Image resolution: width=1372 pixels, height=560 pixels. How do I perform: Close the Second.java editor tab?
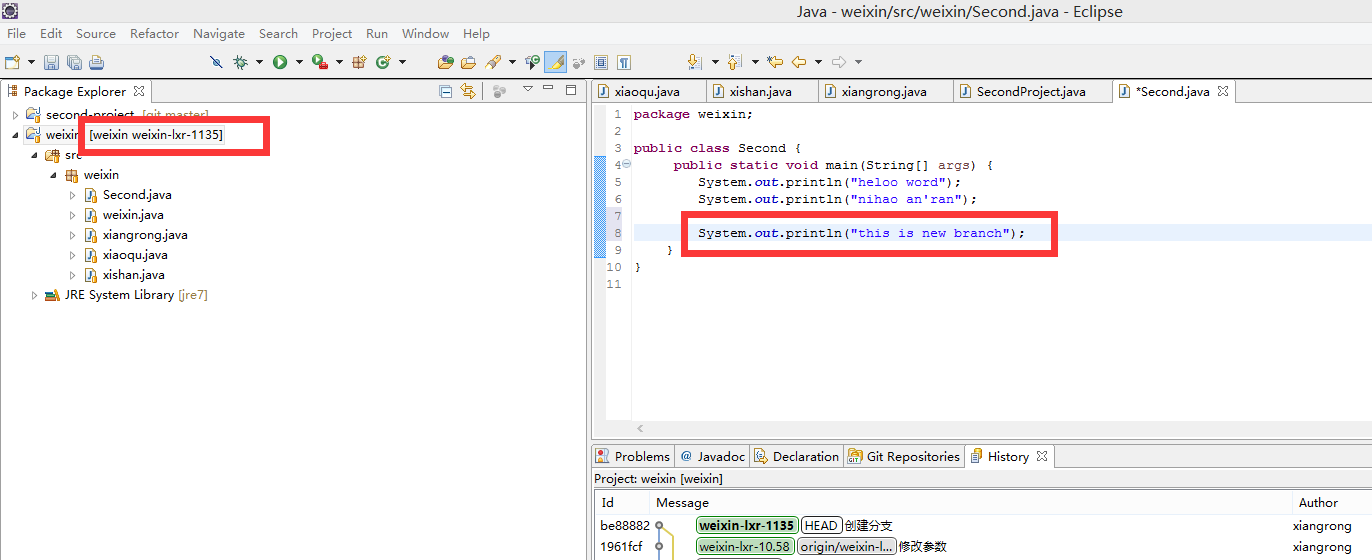(1222, 91)
